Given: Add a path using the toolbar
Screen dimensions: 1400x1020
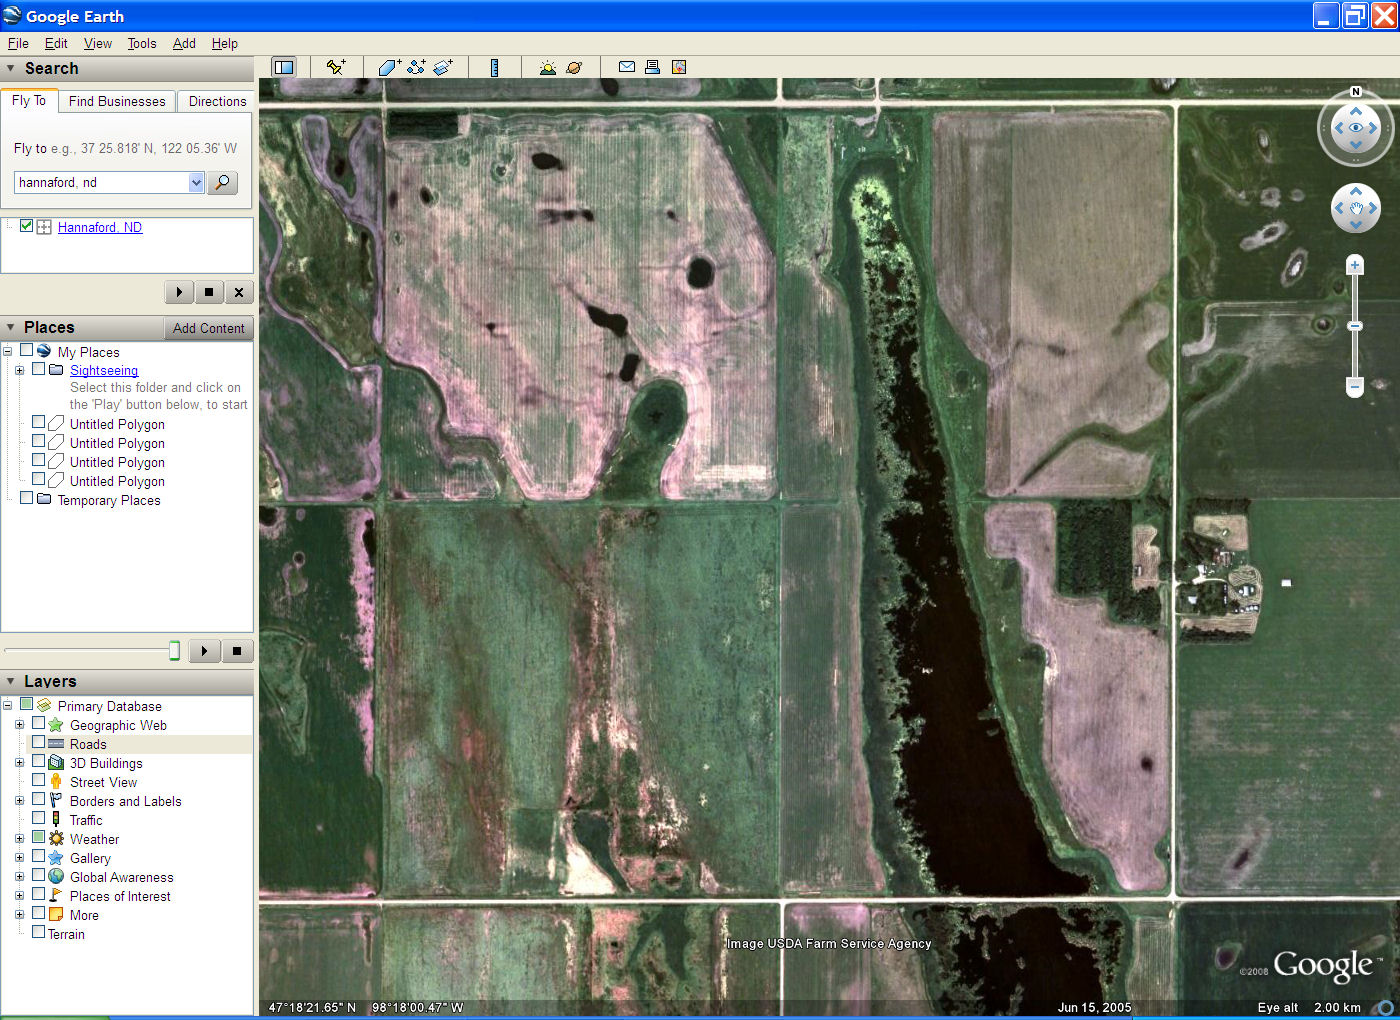Looking at the screenshot, I should [x=416, y=67].
